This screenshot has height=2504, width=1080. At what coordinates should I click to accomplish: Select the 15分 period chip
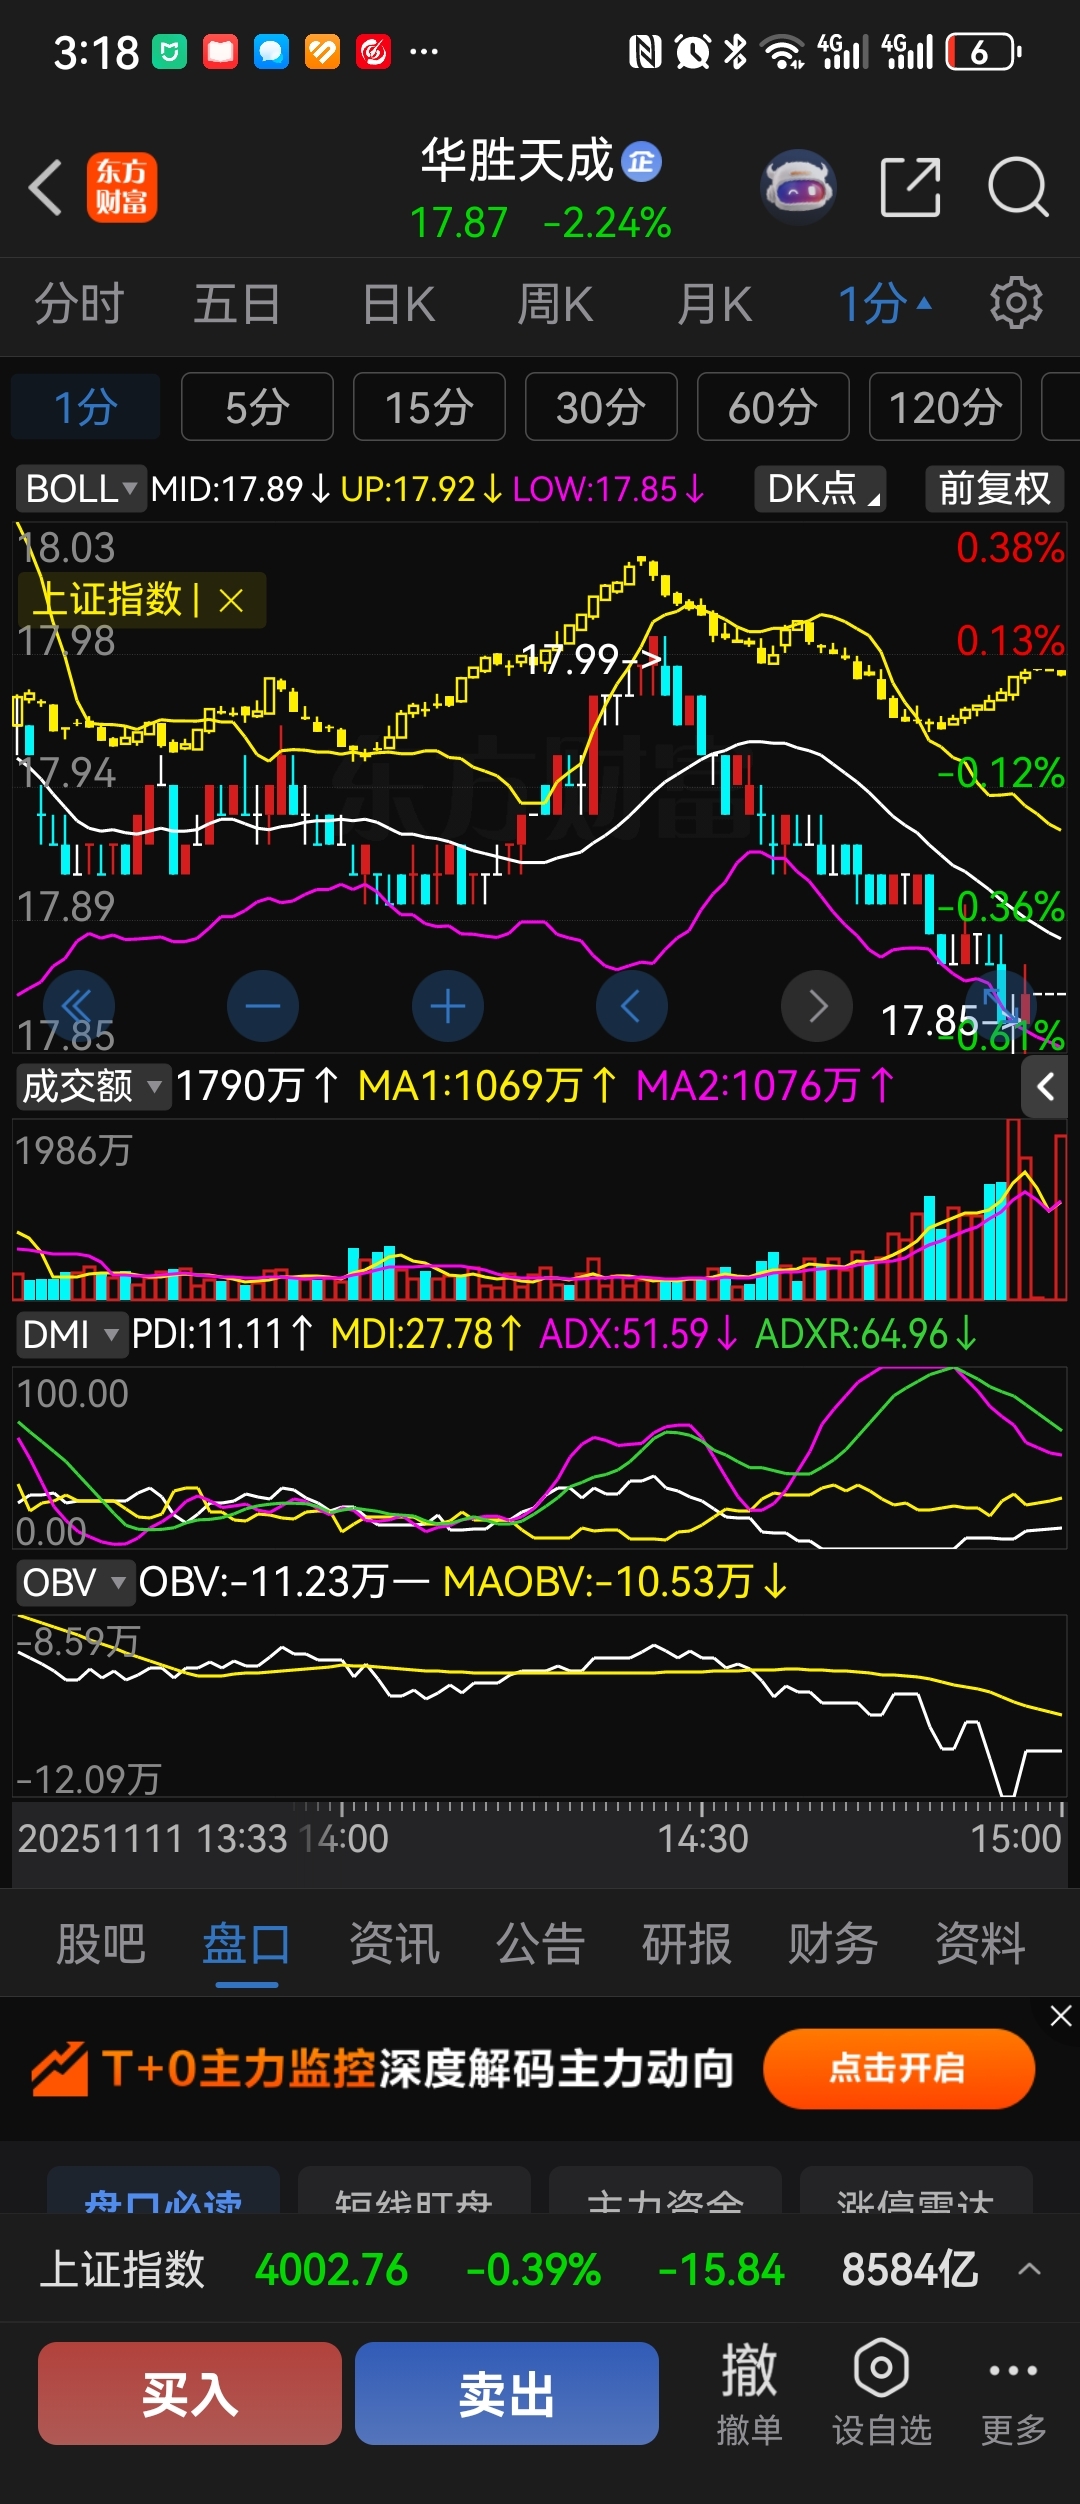click(429, 407)
